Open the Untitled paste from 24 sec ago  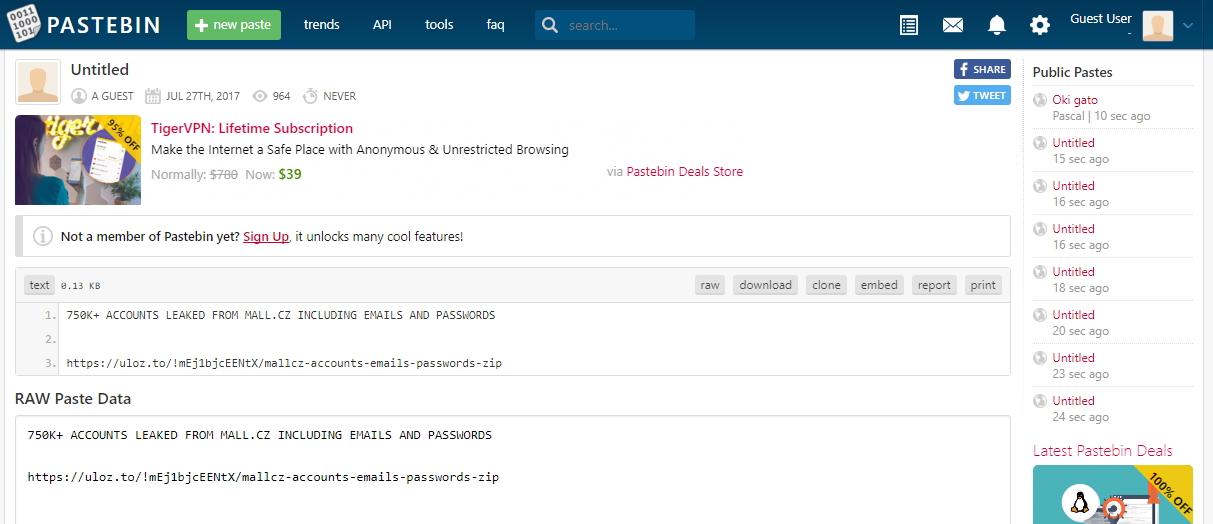(1073, 401)
